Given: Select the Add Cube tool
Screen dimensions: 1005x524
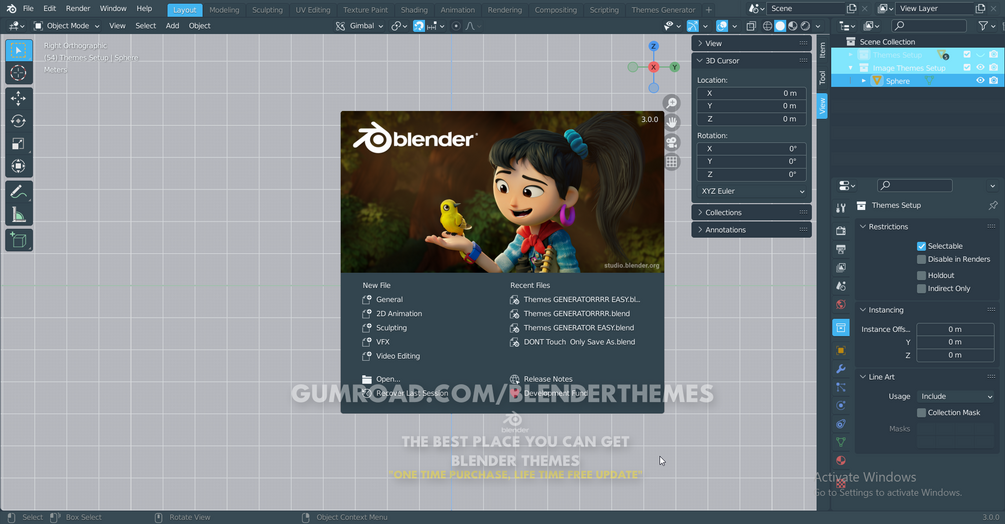Looking at the screenshot, I should tap(19, 240).
